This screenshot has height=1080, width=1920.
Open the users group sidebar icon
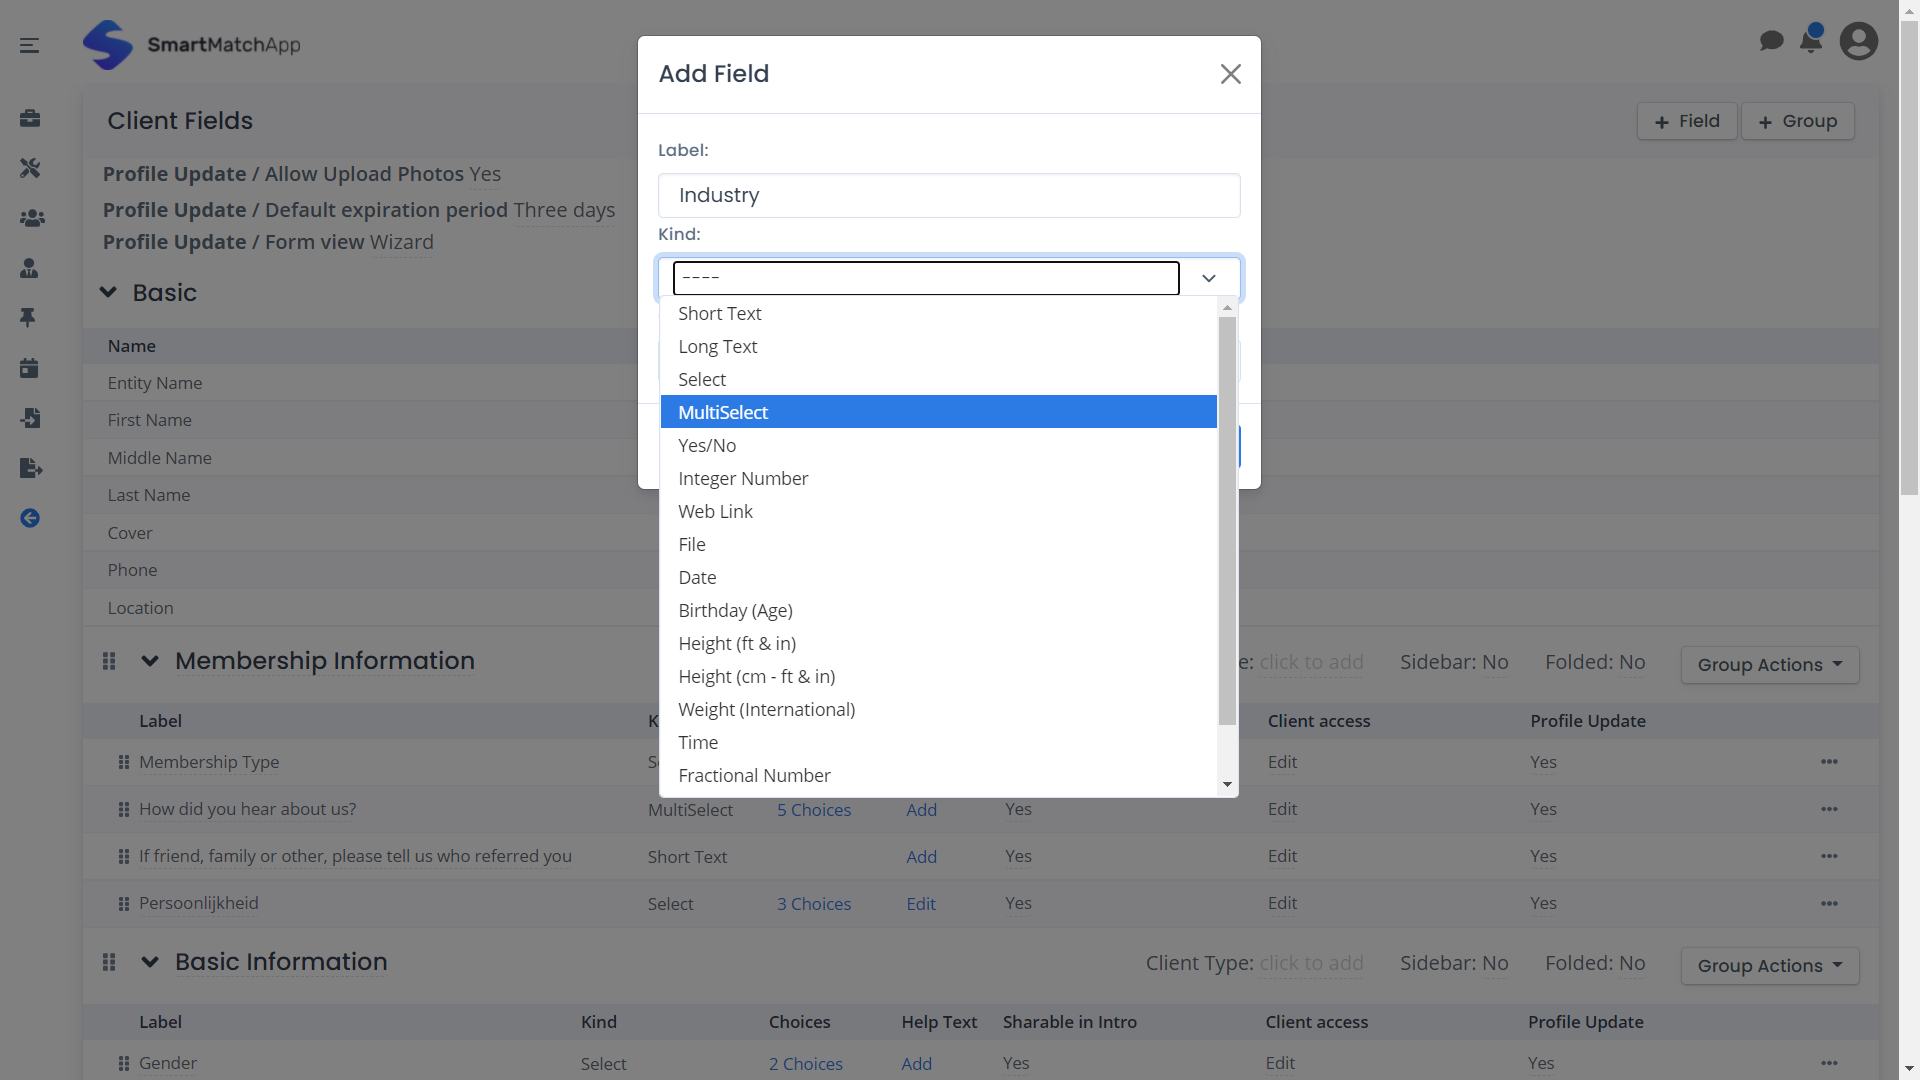click(x=32, y=218)
